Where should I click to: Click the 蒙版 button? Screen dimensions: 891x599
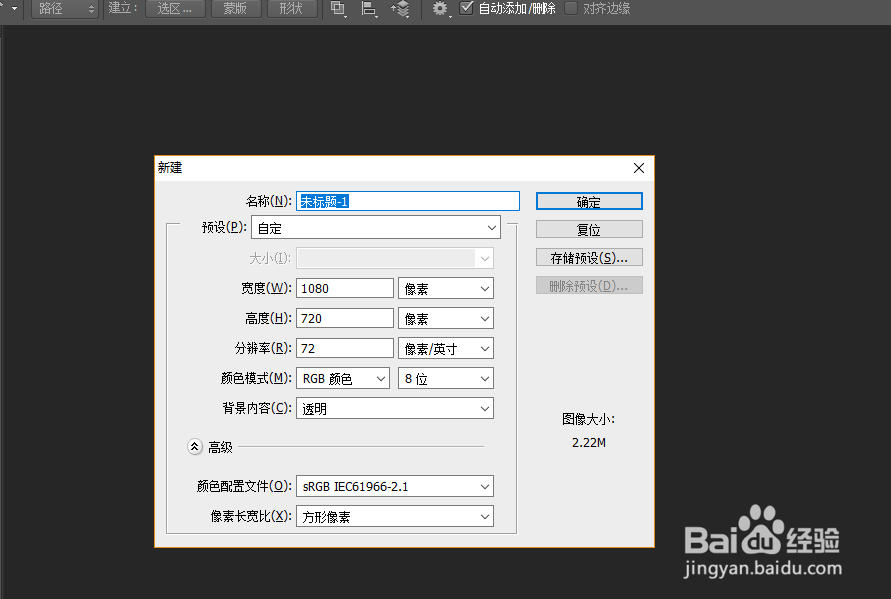tap(236, 9)
